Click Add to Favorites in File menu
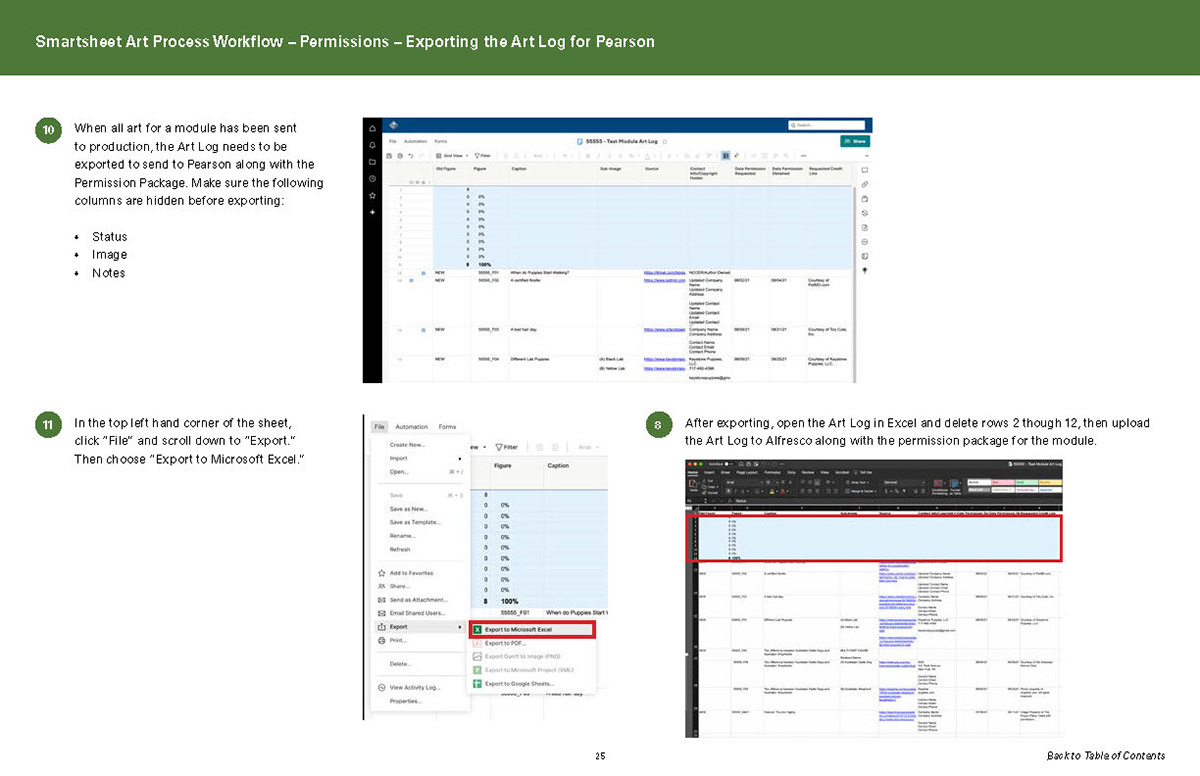 coord(406,573)
